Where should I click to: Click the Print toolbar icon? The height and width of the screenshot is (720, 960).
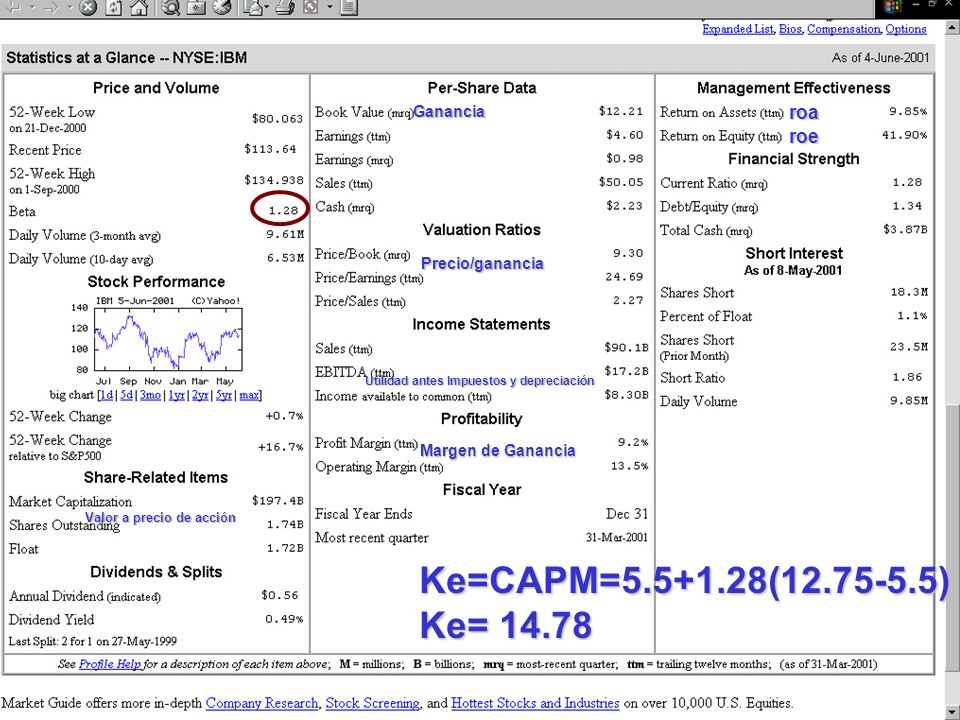click(285, 7)
